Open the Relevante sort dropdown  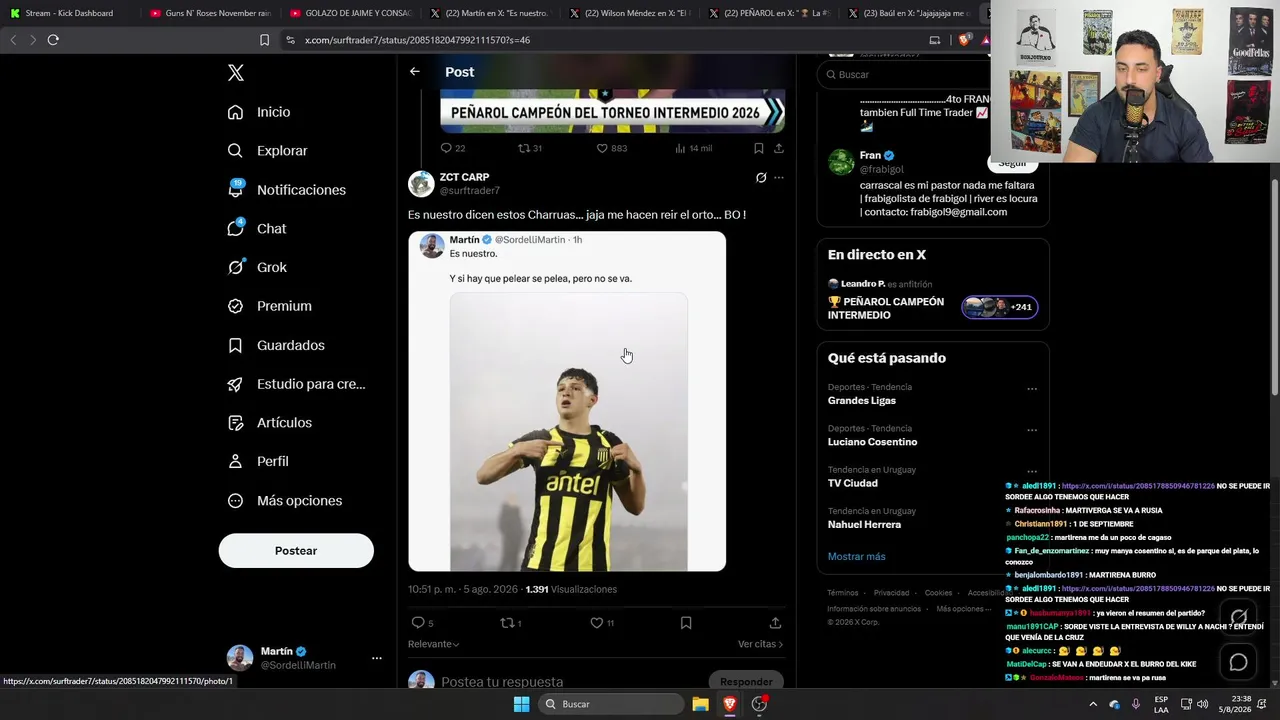click(433, 644)
